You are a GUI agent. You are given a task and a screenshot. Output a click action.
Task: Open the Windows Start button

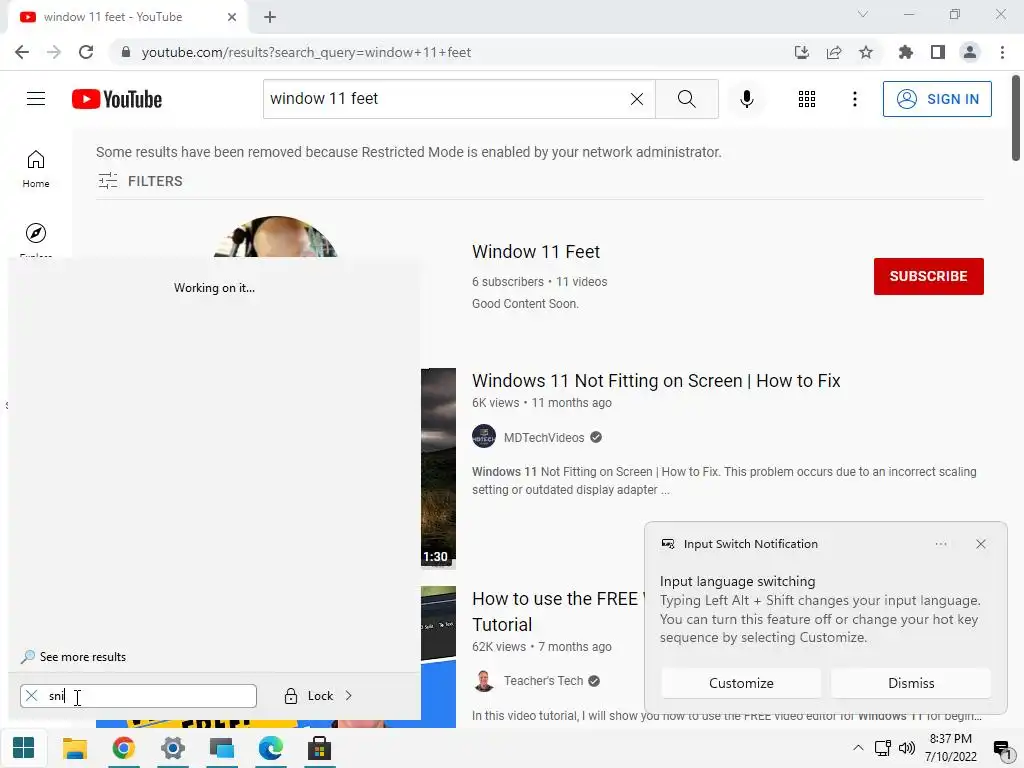tap(24, 748)
